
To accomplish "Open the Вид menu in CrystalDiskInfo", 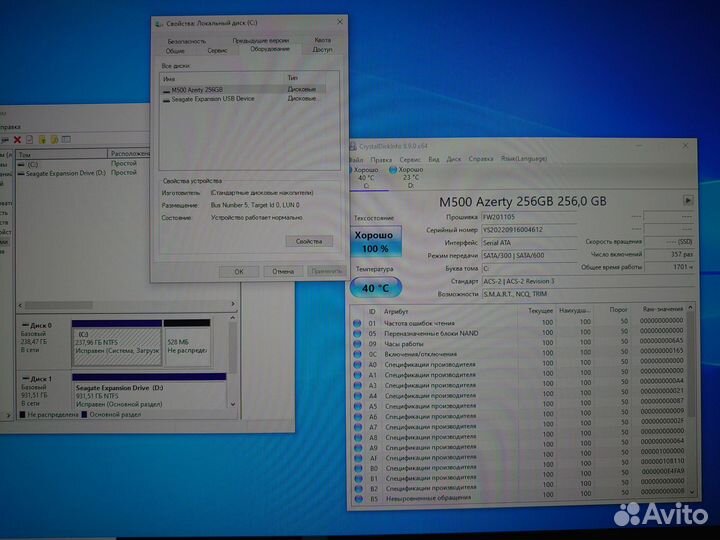I will click(434, 159).
